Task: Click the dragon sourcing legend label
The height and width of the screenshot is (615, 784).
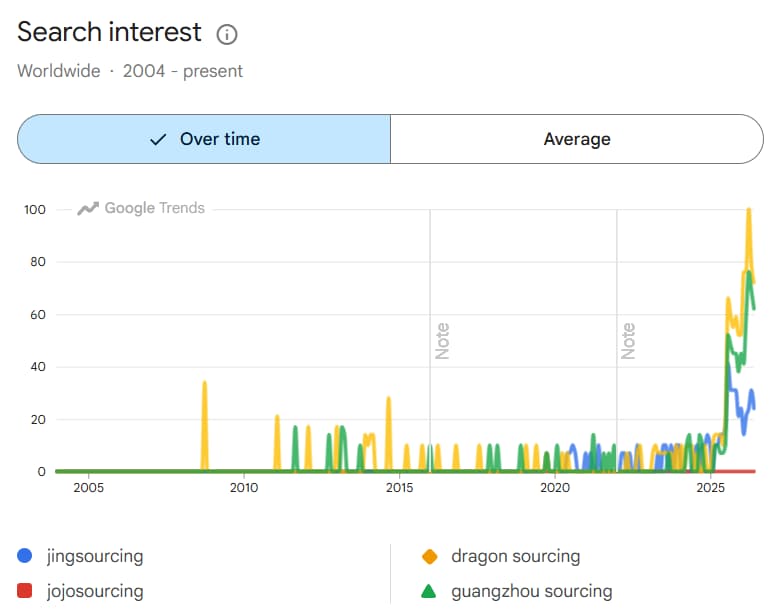Action: pyautogui.click(x=516, y=556)
